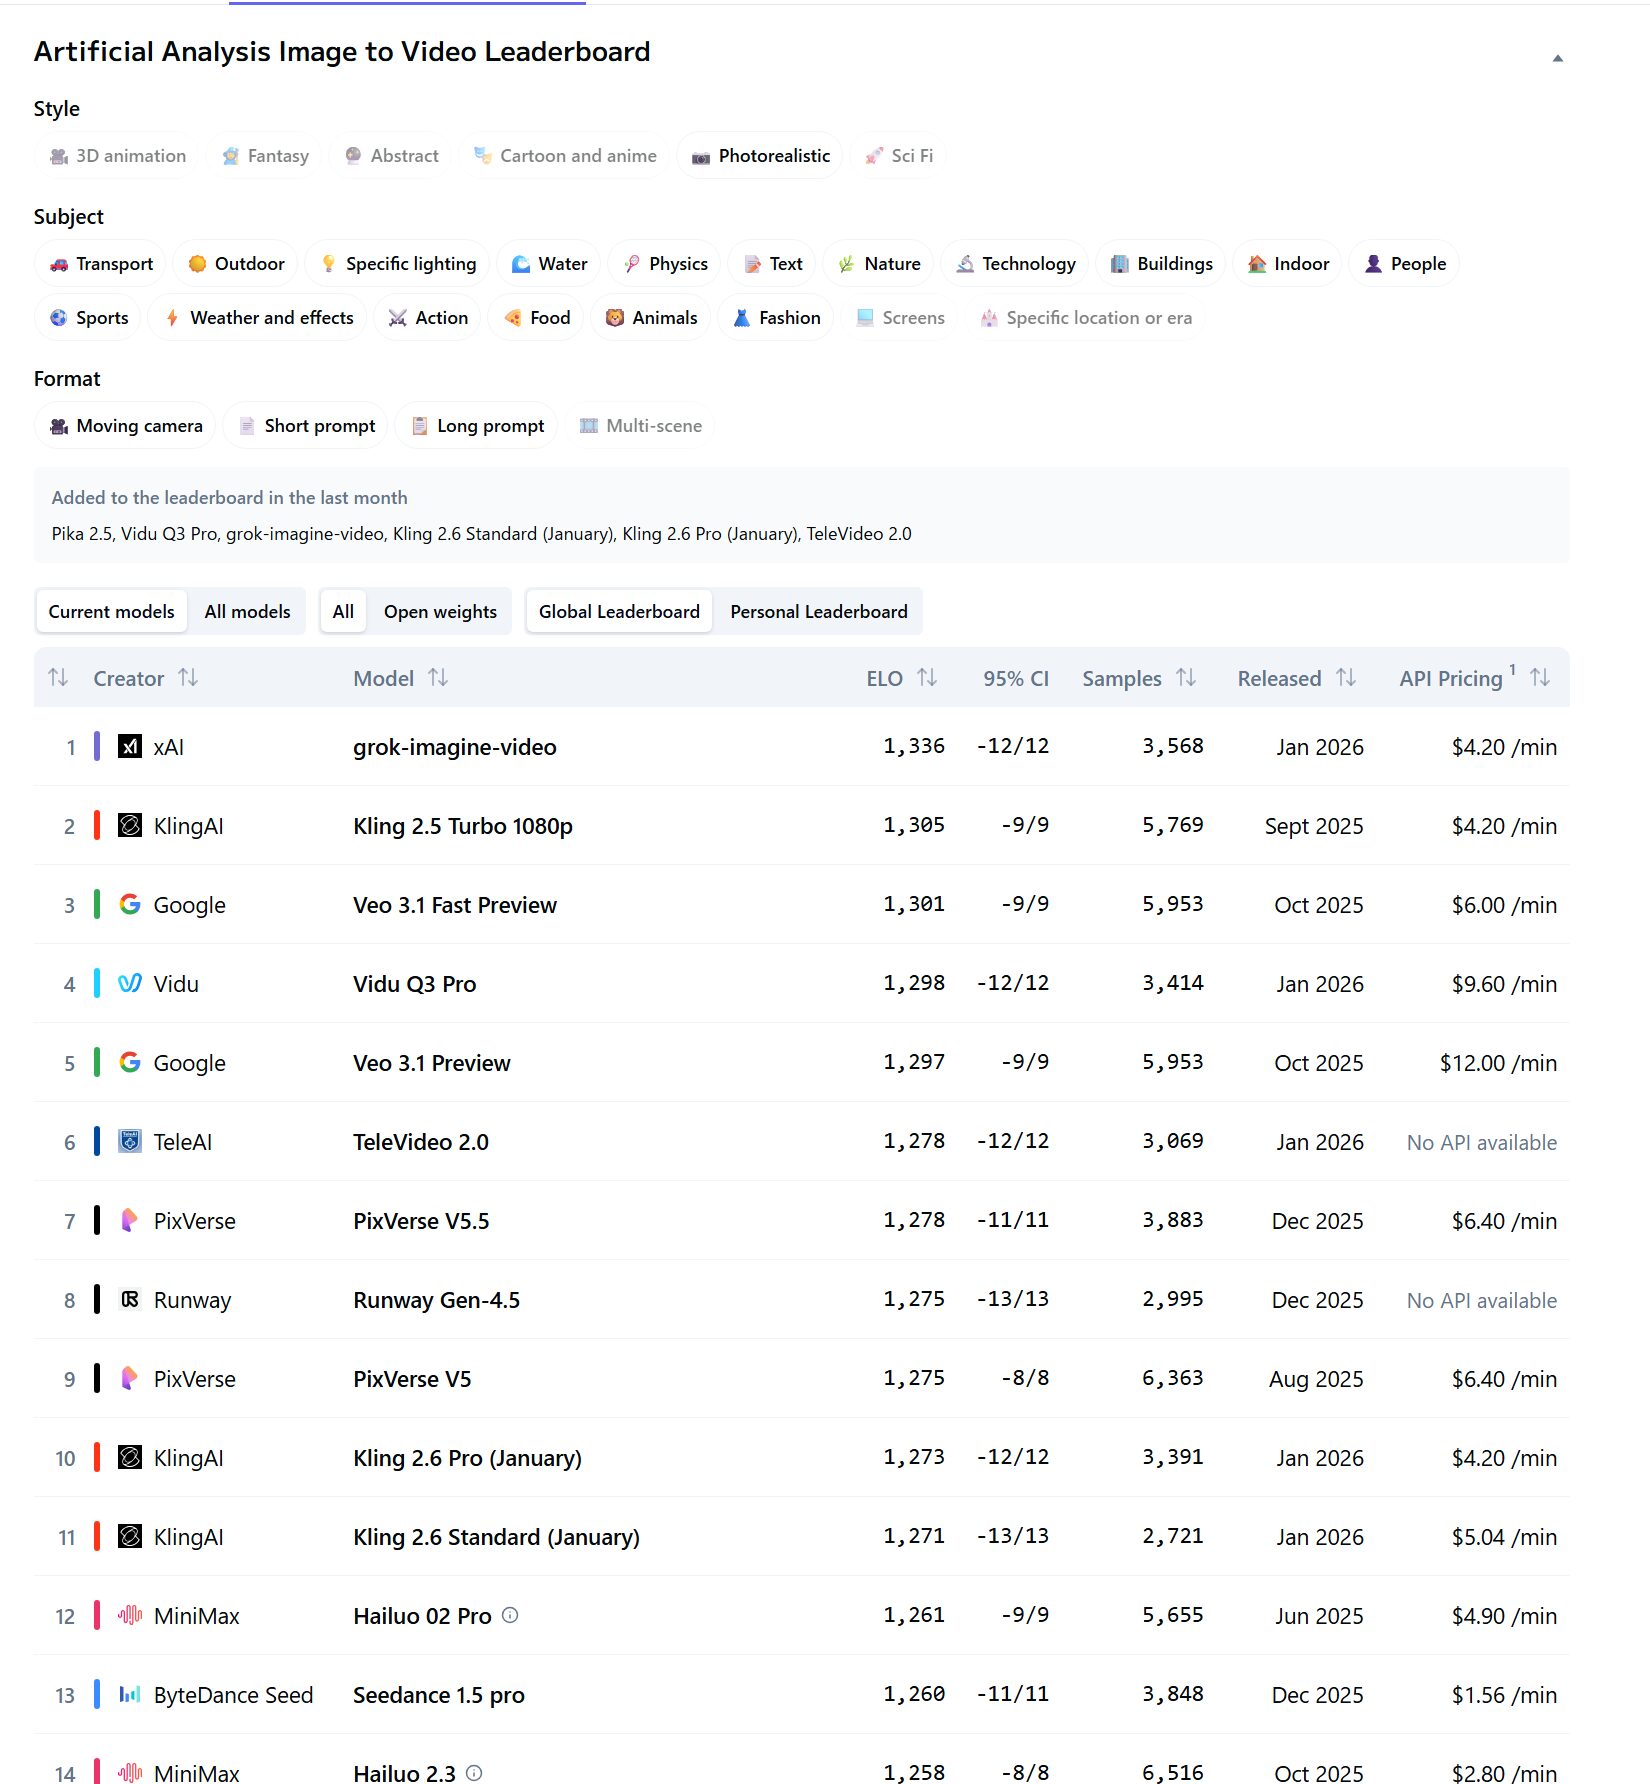Enable the Sports subject filter
Viewport: 1650px width, 1784px height.
pos(88,317)
